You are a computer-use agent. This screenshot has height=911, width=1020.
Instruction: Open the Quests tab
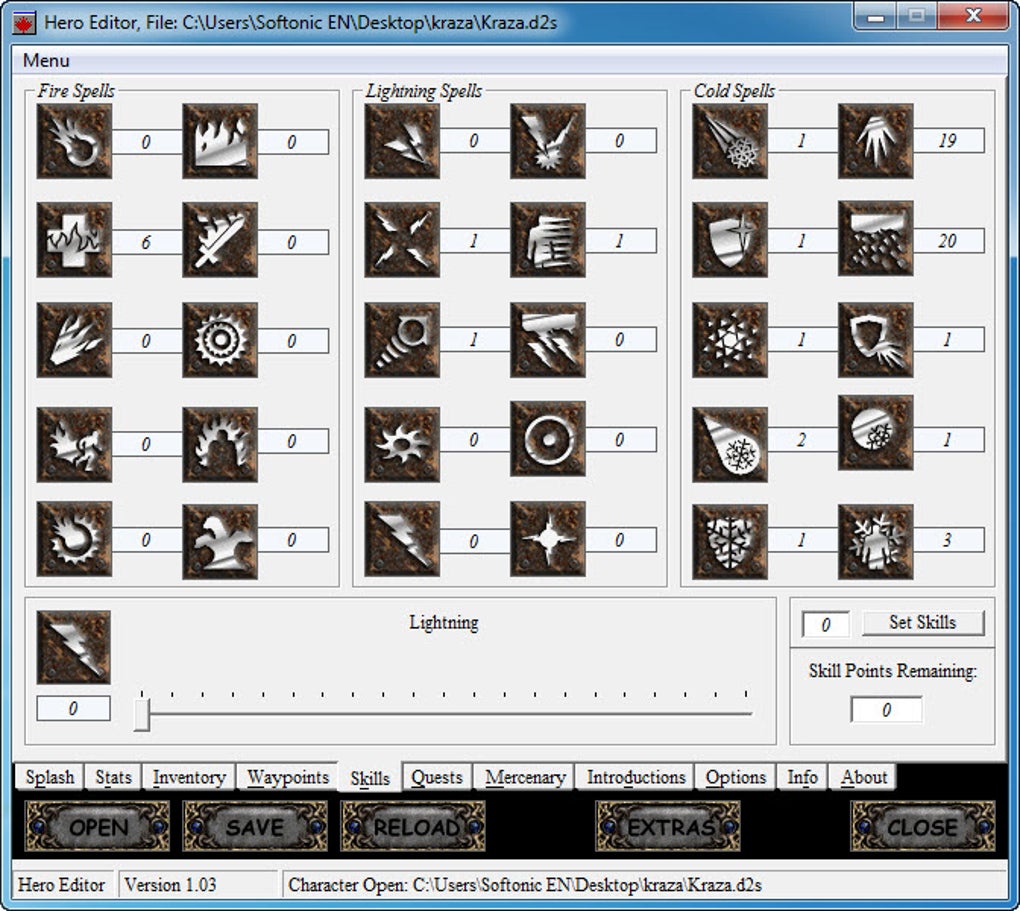[x=437, y=777]
